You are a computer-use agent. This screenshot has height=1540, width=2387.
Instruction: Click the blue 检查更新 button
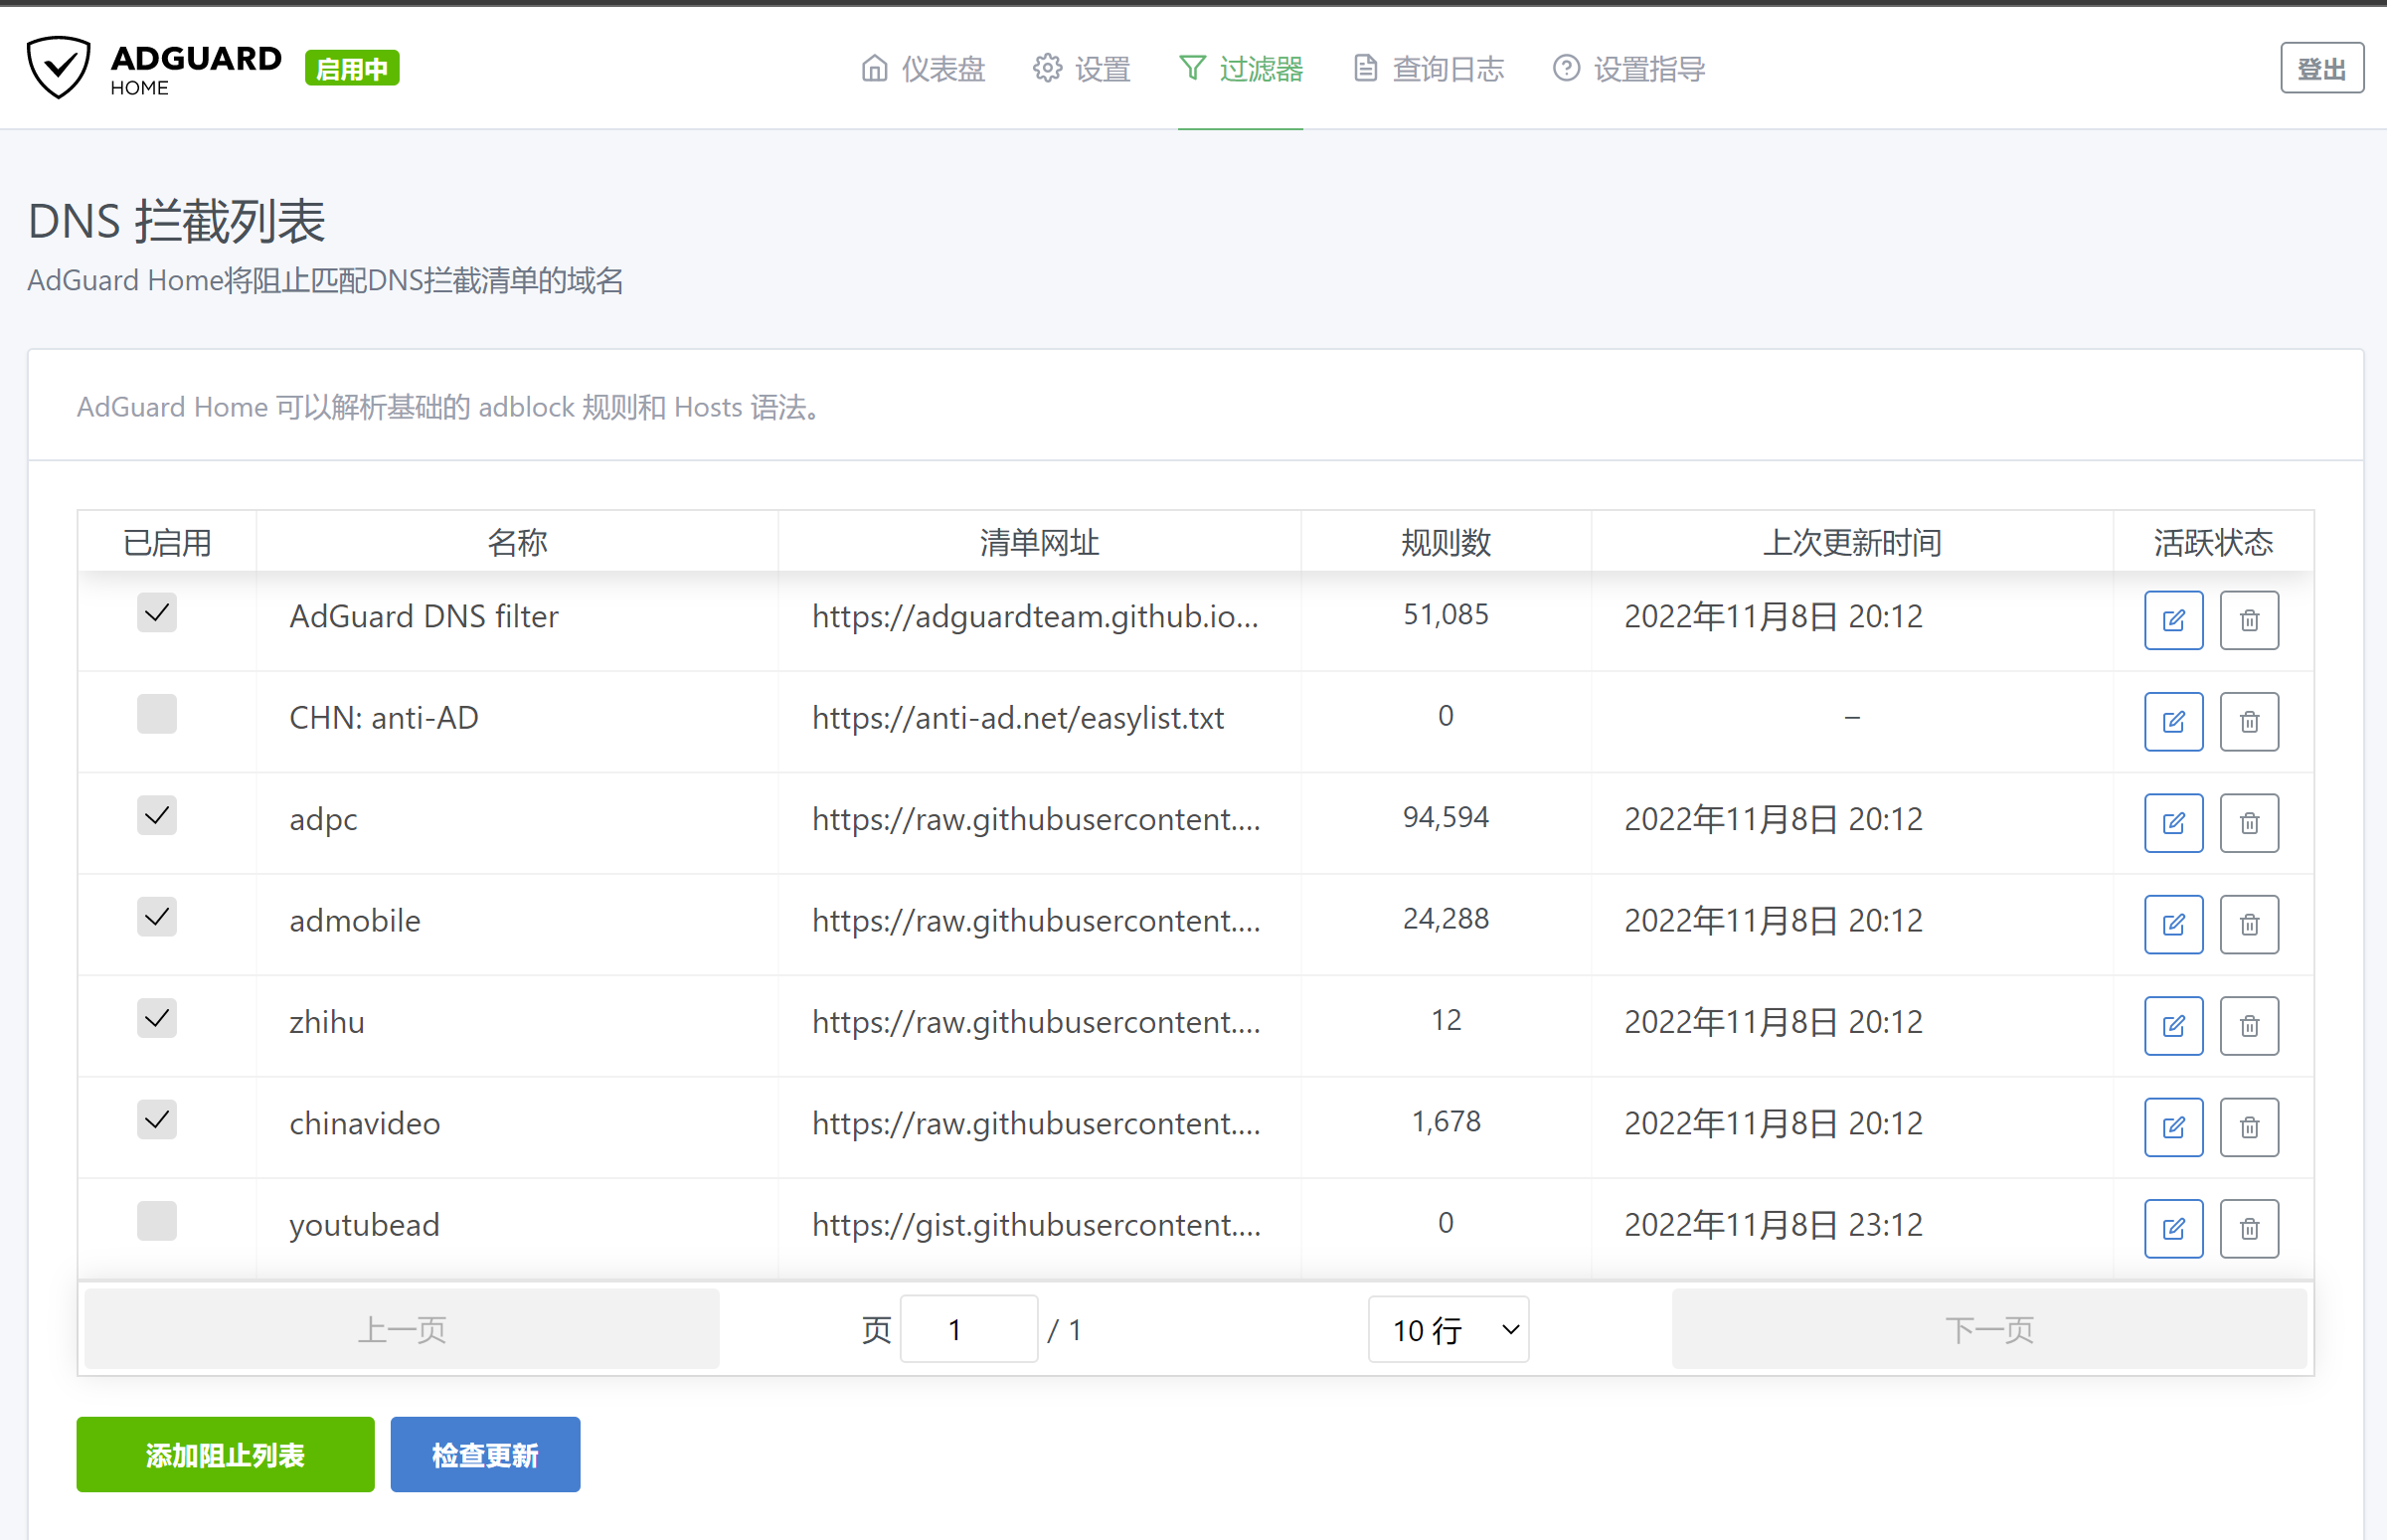coord(485,1454)
